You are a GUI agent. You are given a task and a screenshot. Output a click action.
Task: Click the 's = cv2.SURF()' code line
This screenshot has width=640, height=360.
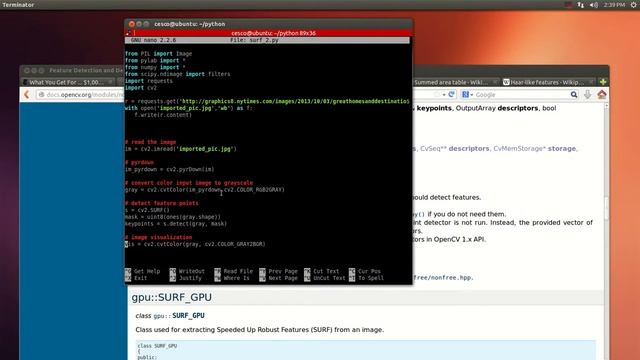click(147, 210)
